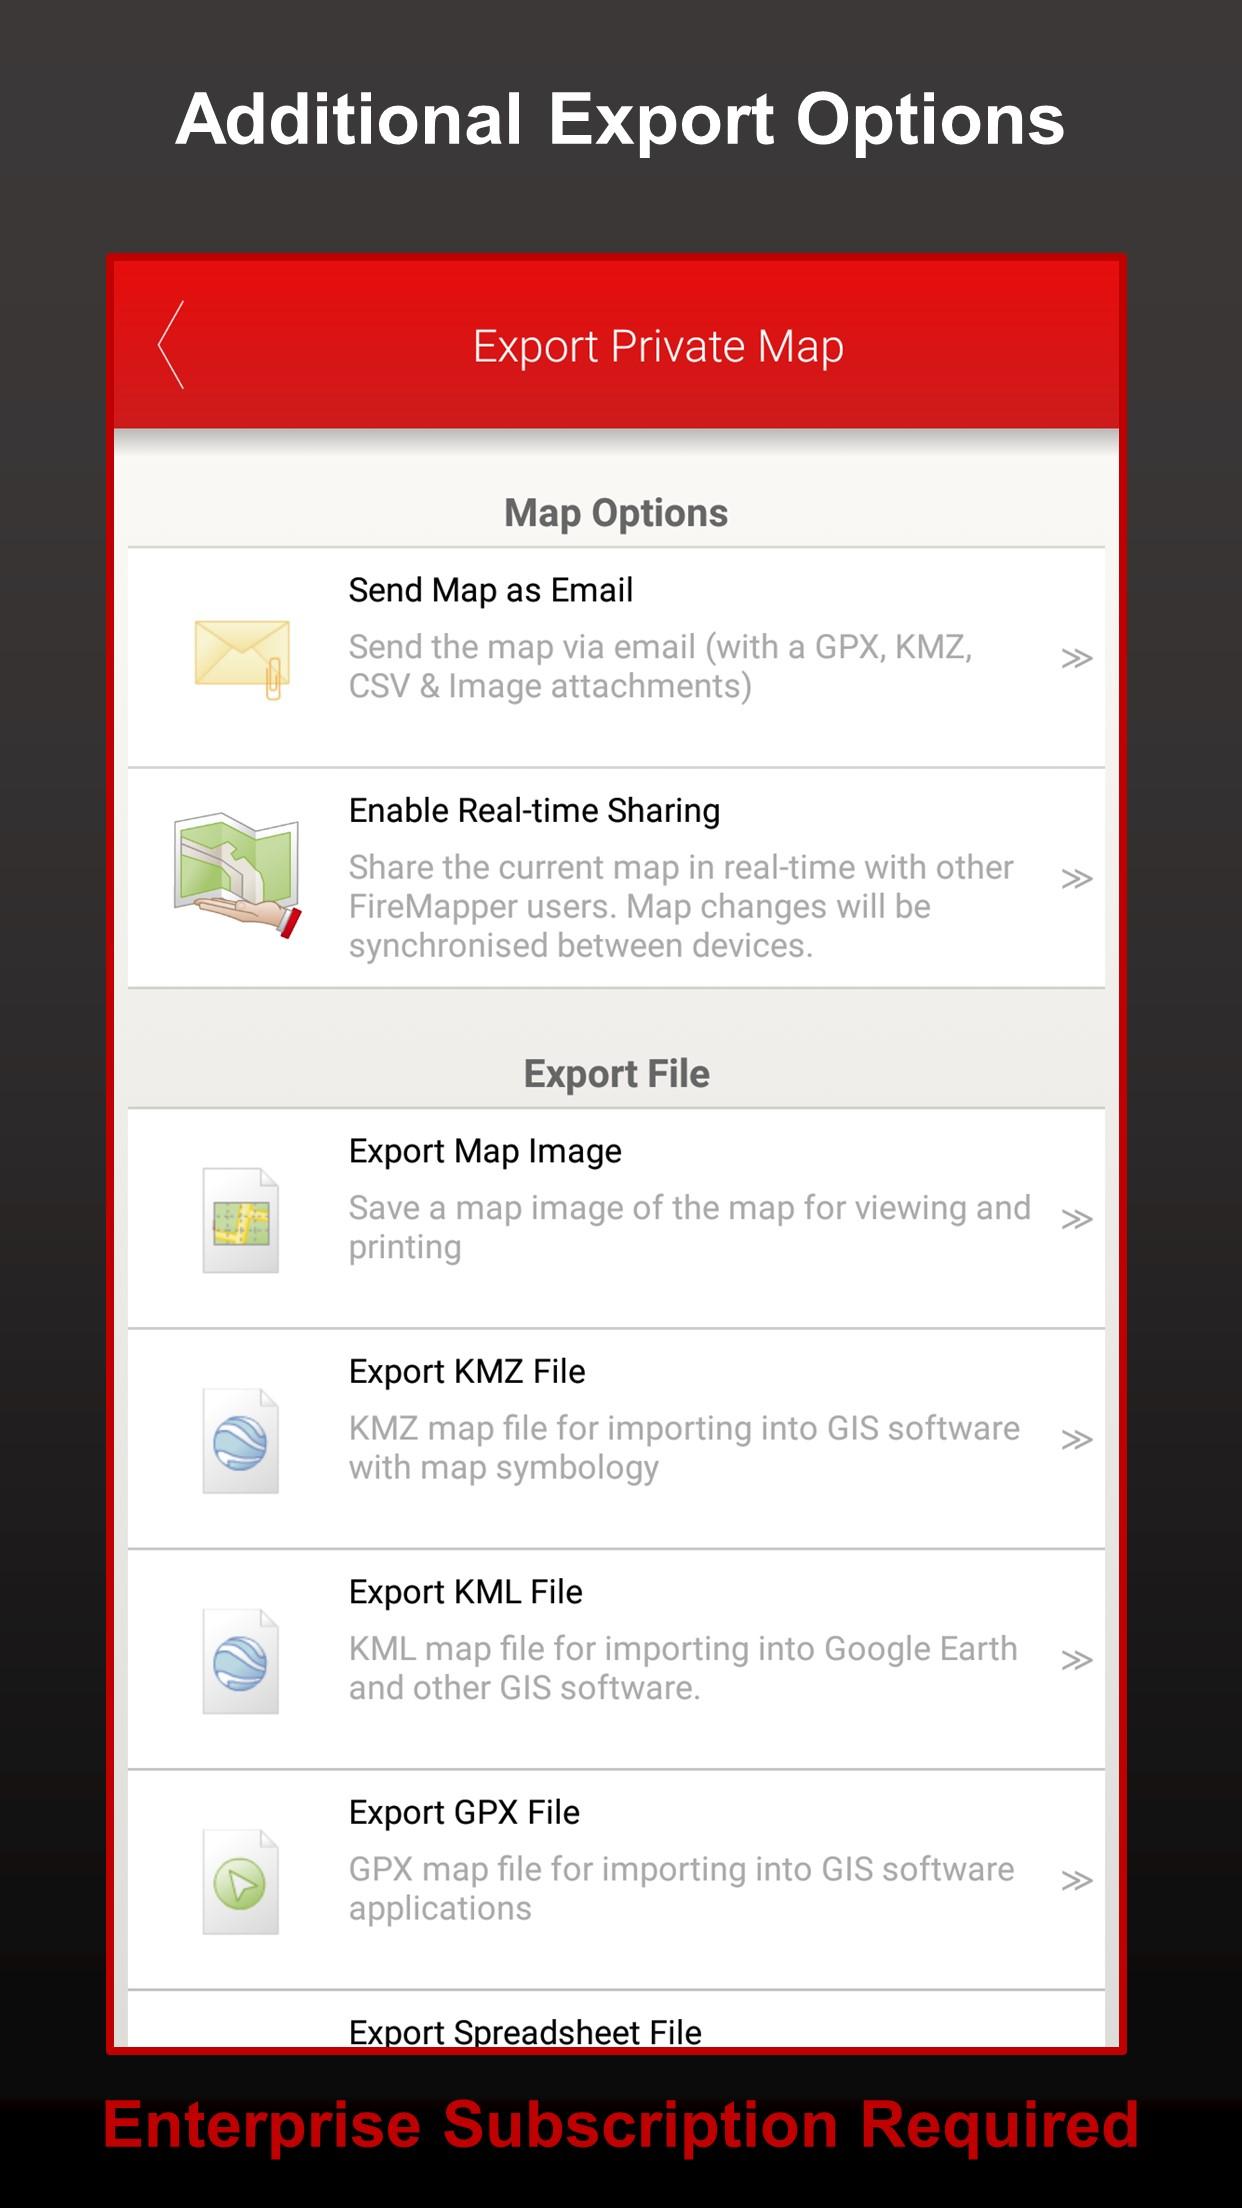The width and height of the screenshot is (1242, 2208).
Task: Click the real-time sharing map icon
Action: (x=238, y=874)
